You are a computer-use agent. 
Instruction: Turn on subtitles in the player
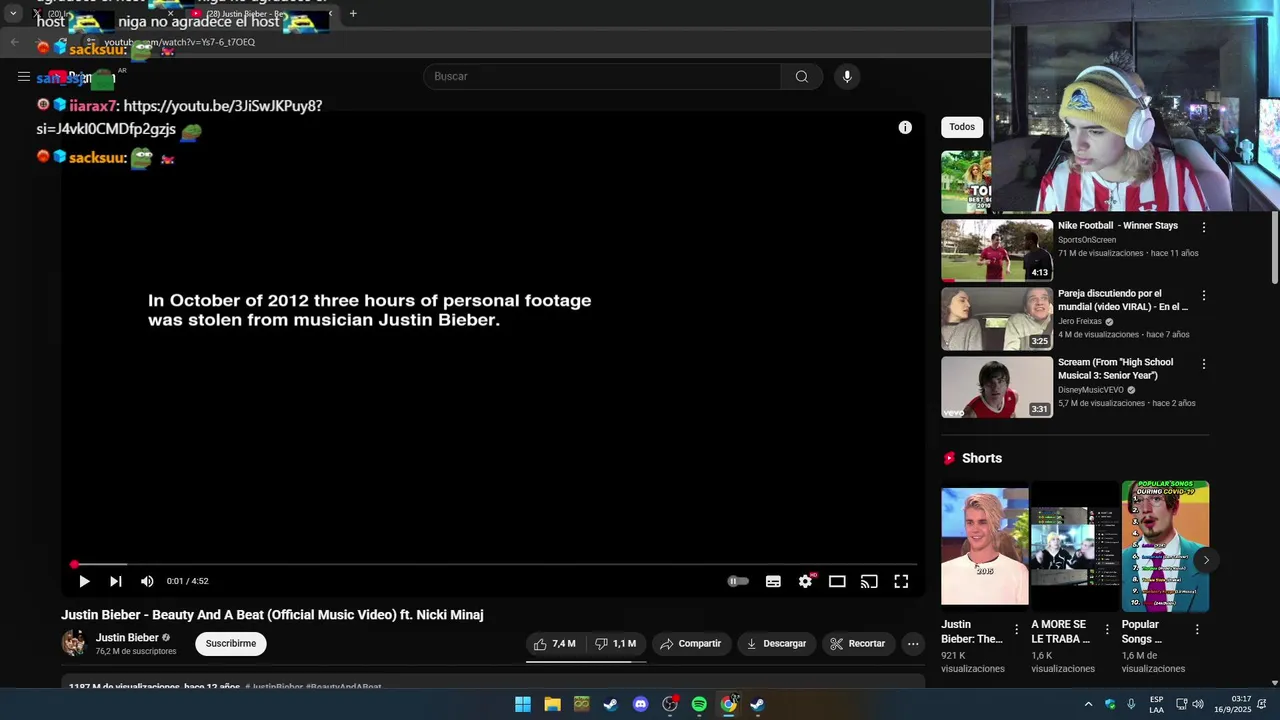point(773,581)
